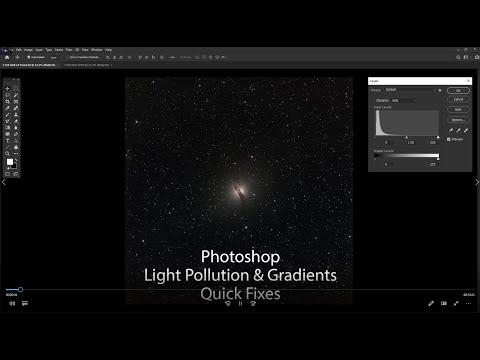Pick the black point eyedropper in Levels
This screenshot has height=360, width=480.
pos(451,130)
